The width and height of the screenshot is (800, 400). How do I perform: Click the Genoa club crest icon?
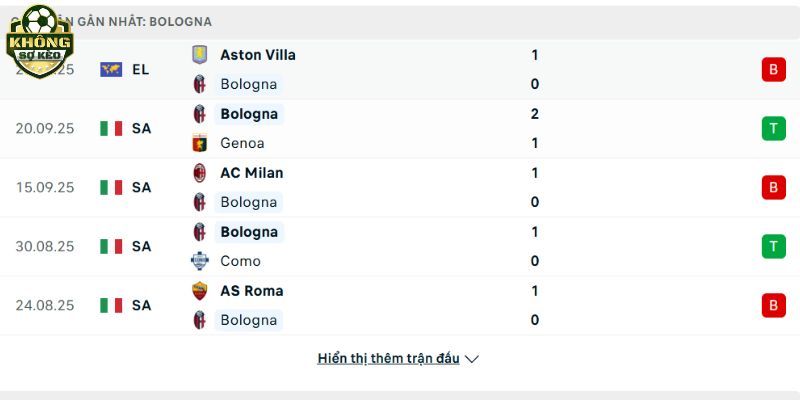tap(199, 143)
